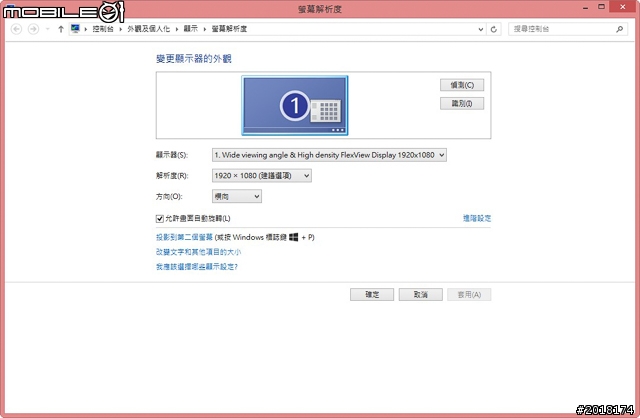This screenshot has width=640, height=418.
Task: Open the recent locations dropdown arrow
Action: 48,29
